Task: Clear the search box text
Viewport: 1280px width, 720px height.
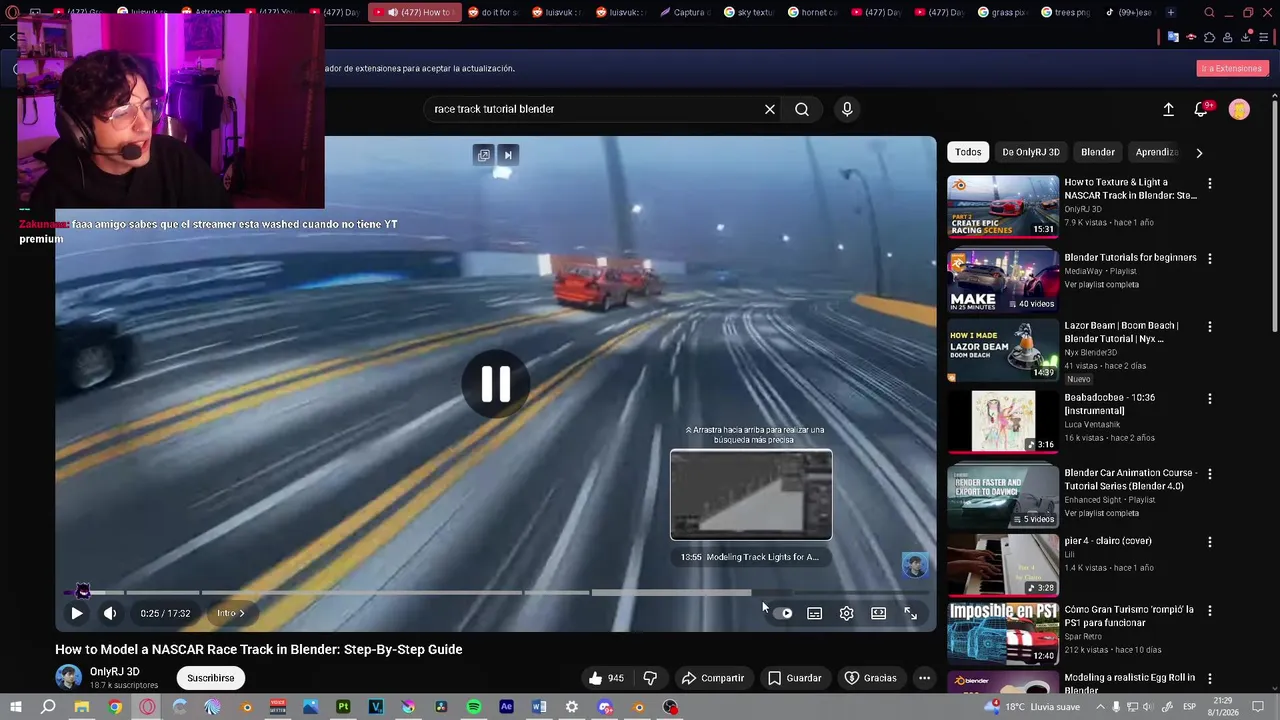Action: click(770, 109)
